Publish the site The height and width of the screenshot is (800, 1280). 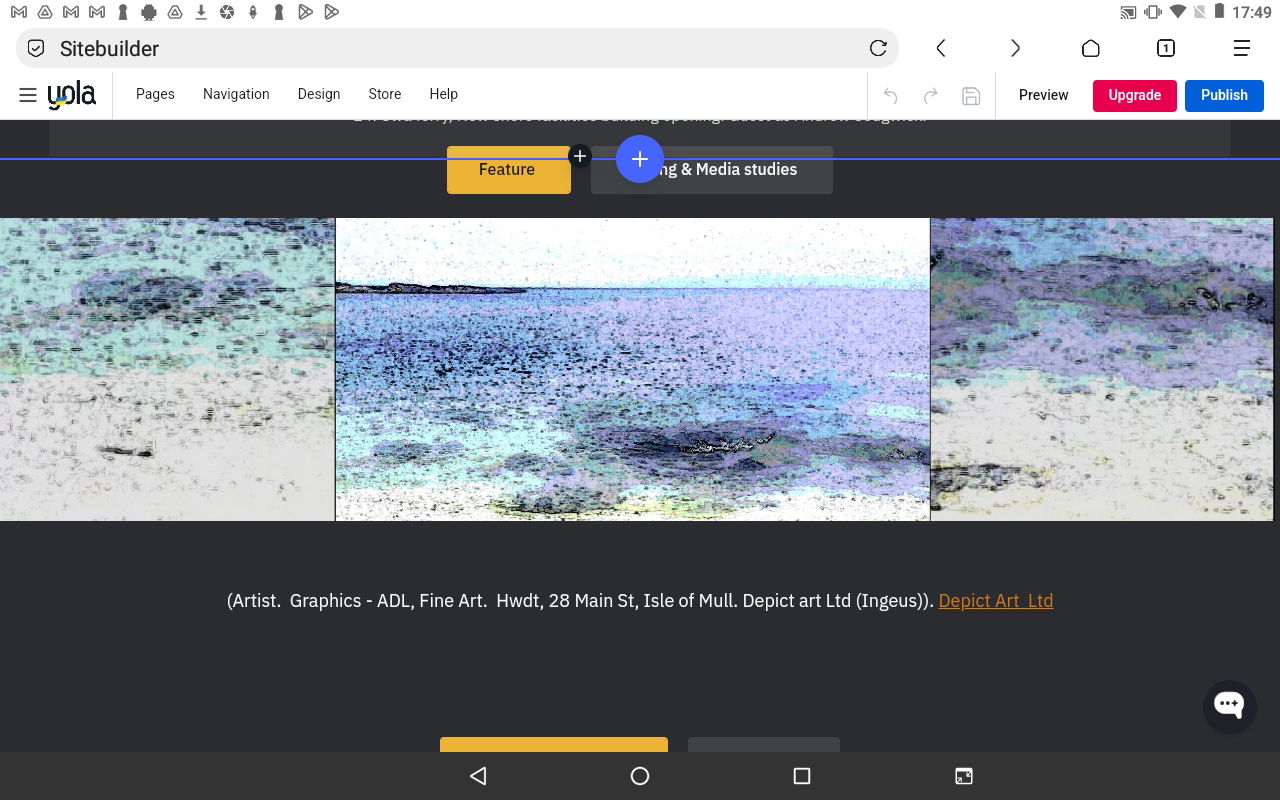(1224, 95)
